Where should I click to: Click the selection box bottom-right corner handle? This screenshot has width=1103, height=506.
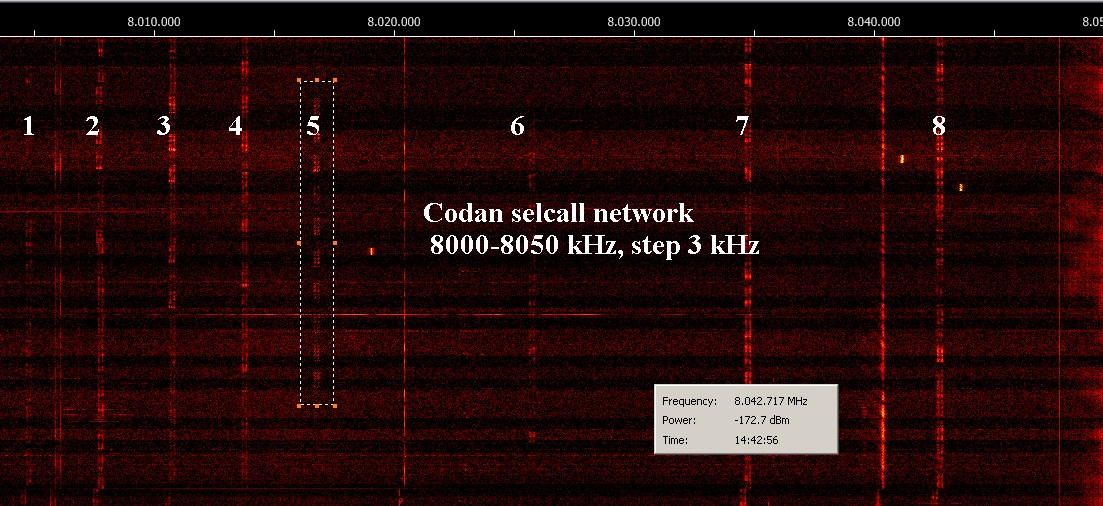[x=335, y=405]
